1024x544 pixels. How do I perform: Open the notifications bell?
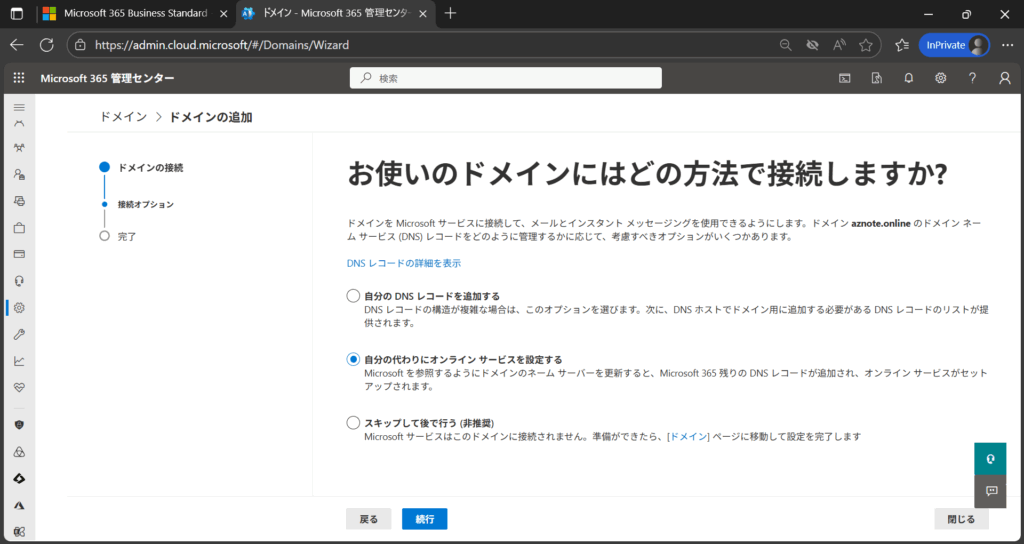coord(908,78)
